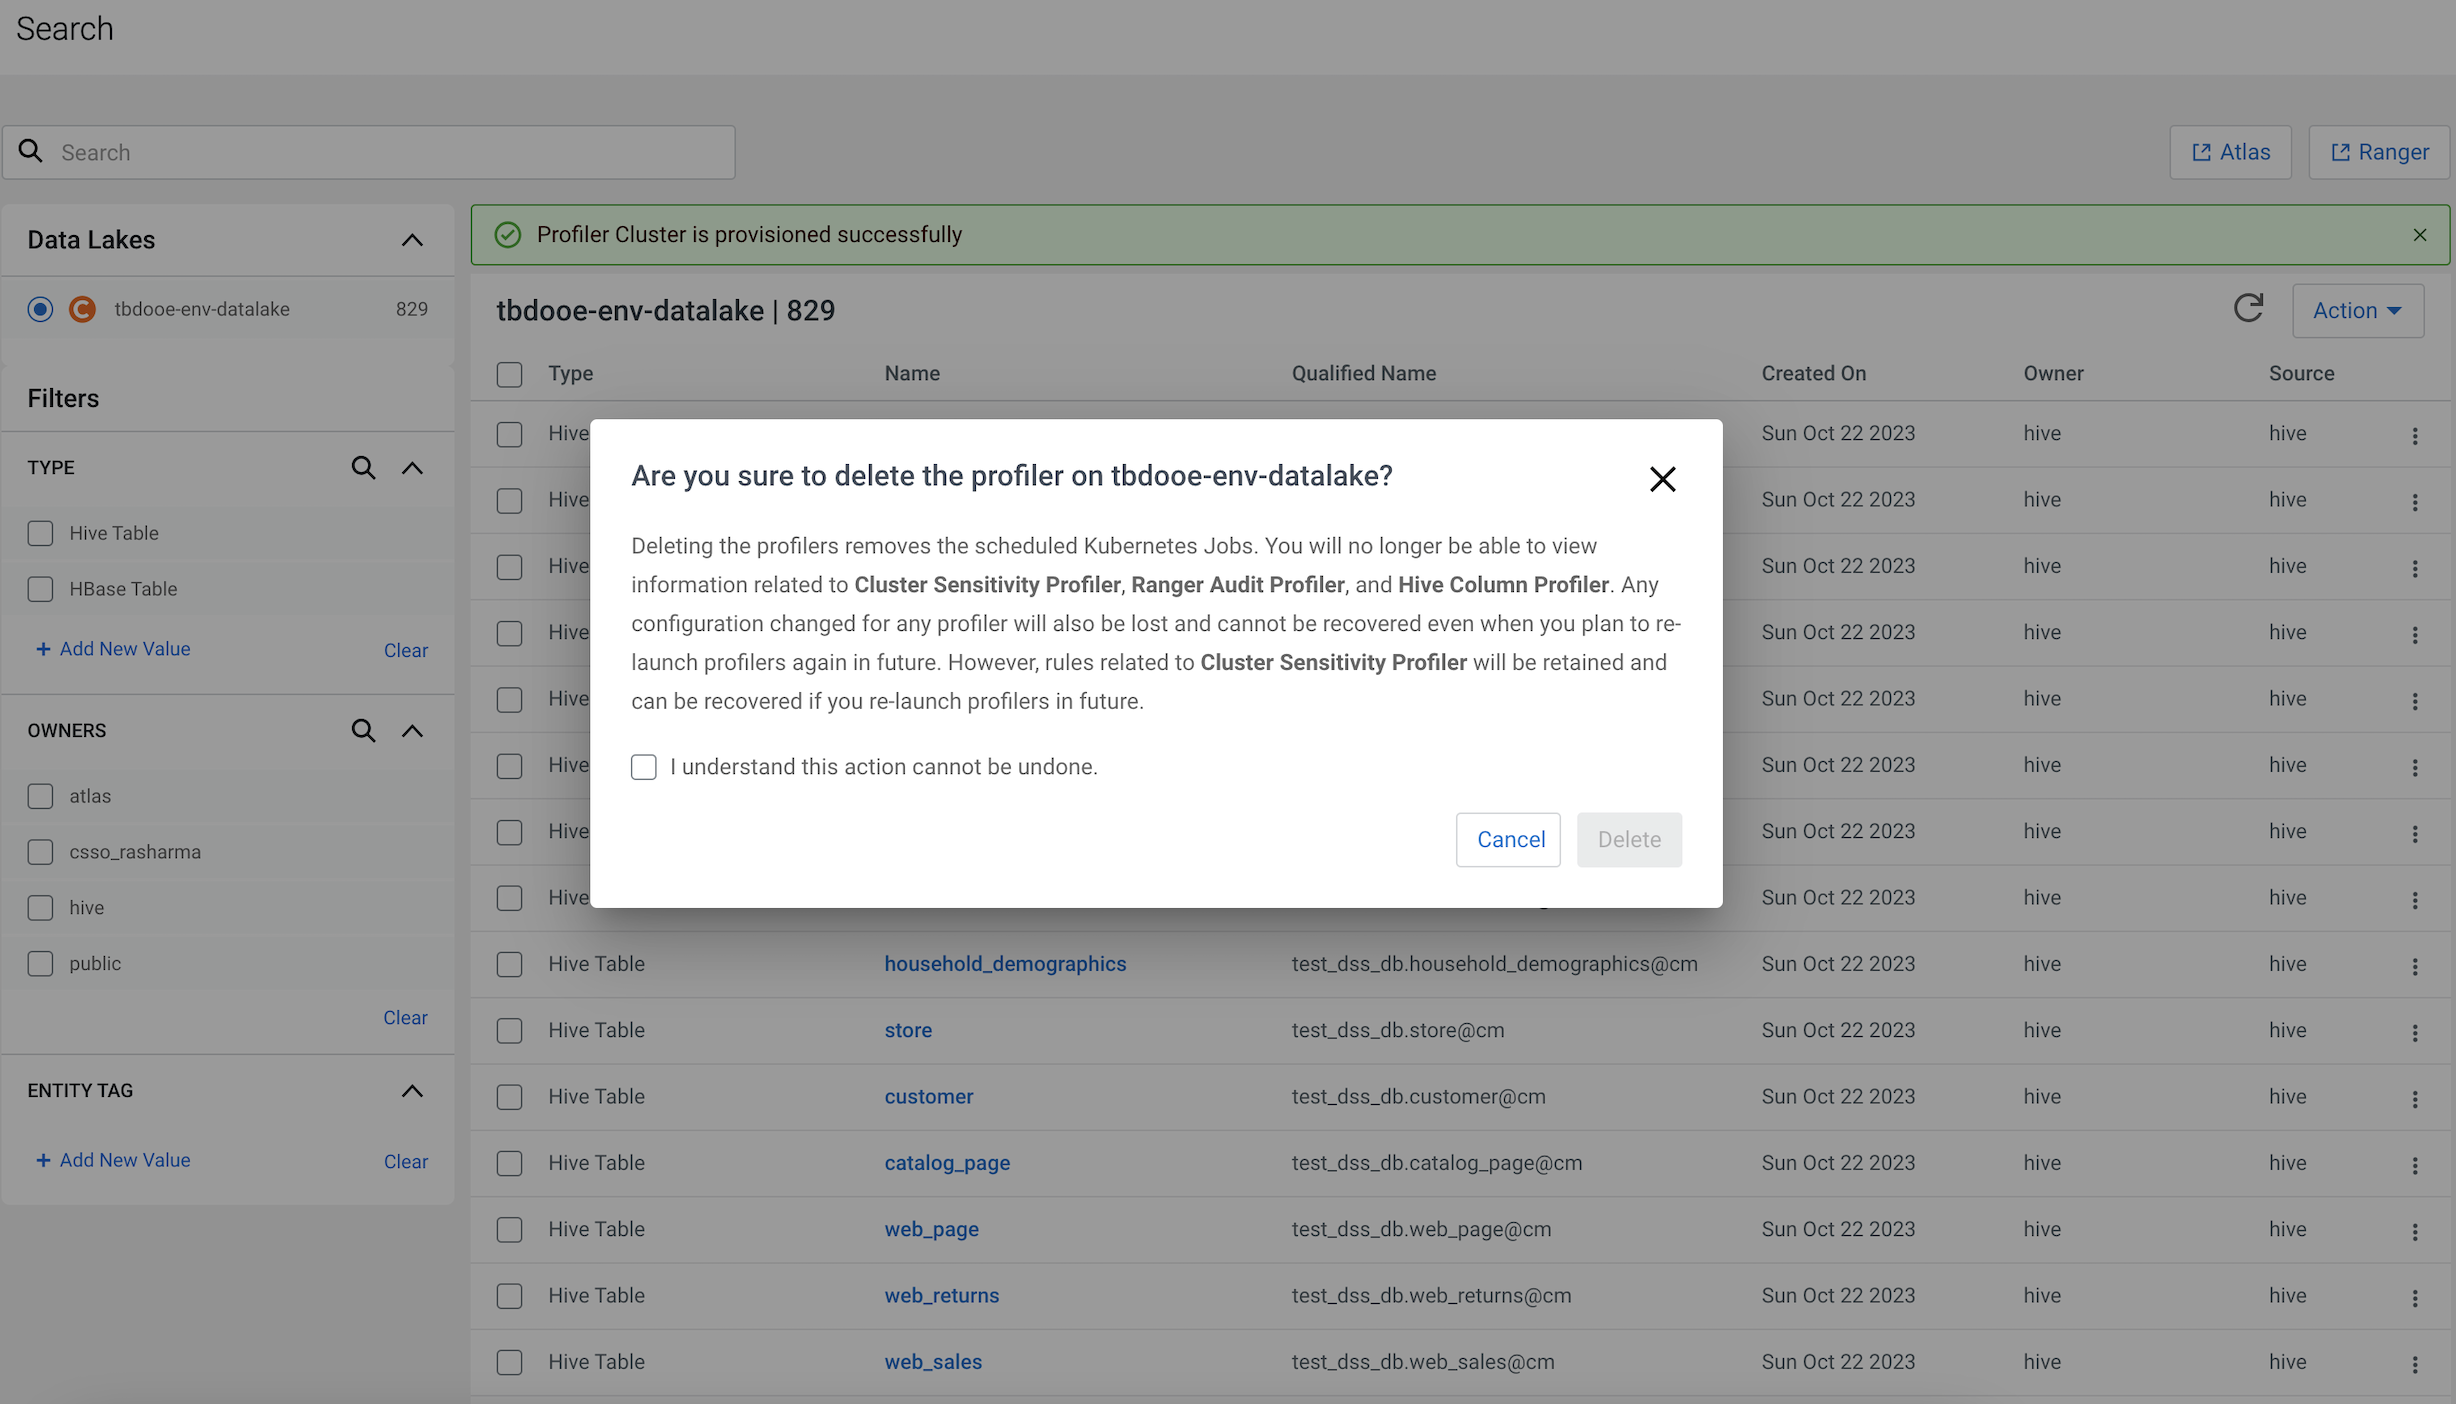Click the search icon in OWNERS filter
Screen dimensions: 2456x1404
point(363,731)
